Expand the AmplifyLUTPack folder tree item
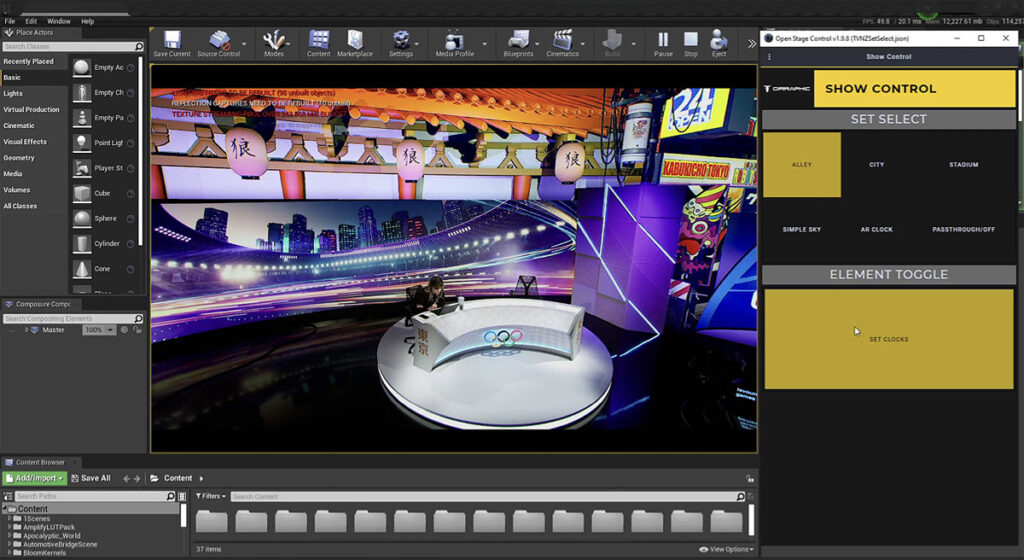Image resolution: width=1024 pixels, height=560 pixels. point(10,527)
